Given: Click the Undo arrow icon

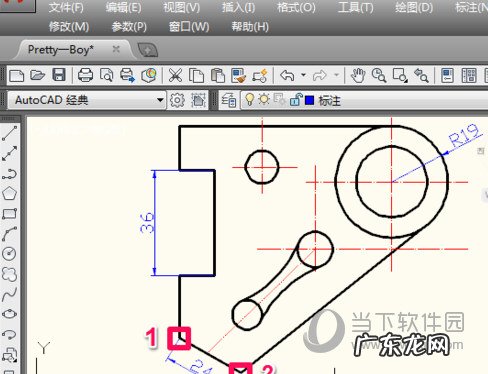Looking at the screenshot, I should pyautogui.click(x=287, y=75).
